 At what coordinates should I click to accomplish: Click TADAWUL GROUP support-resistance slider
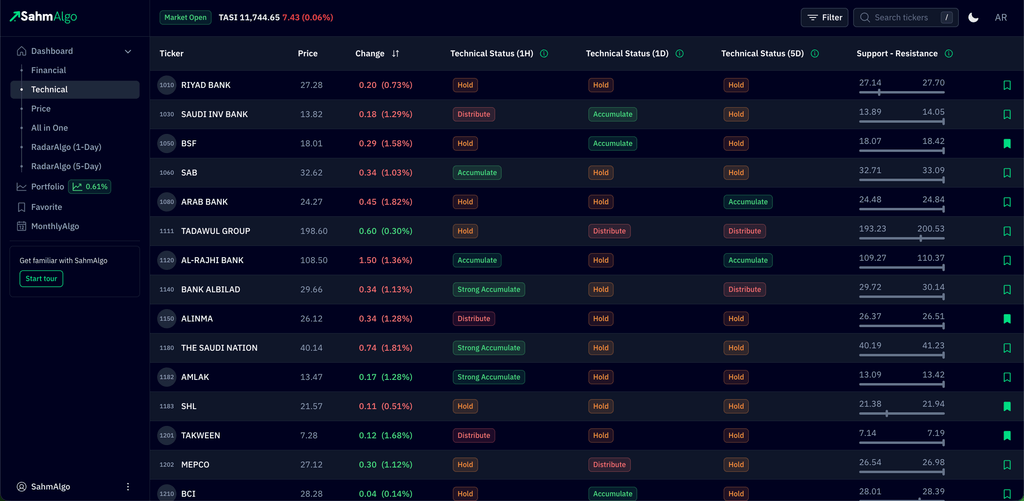click(901, 239)
